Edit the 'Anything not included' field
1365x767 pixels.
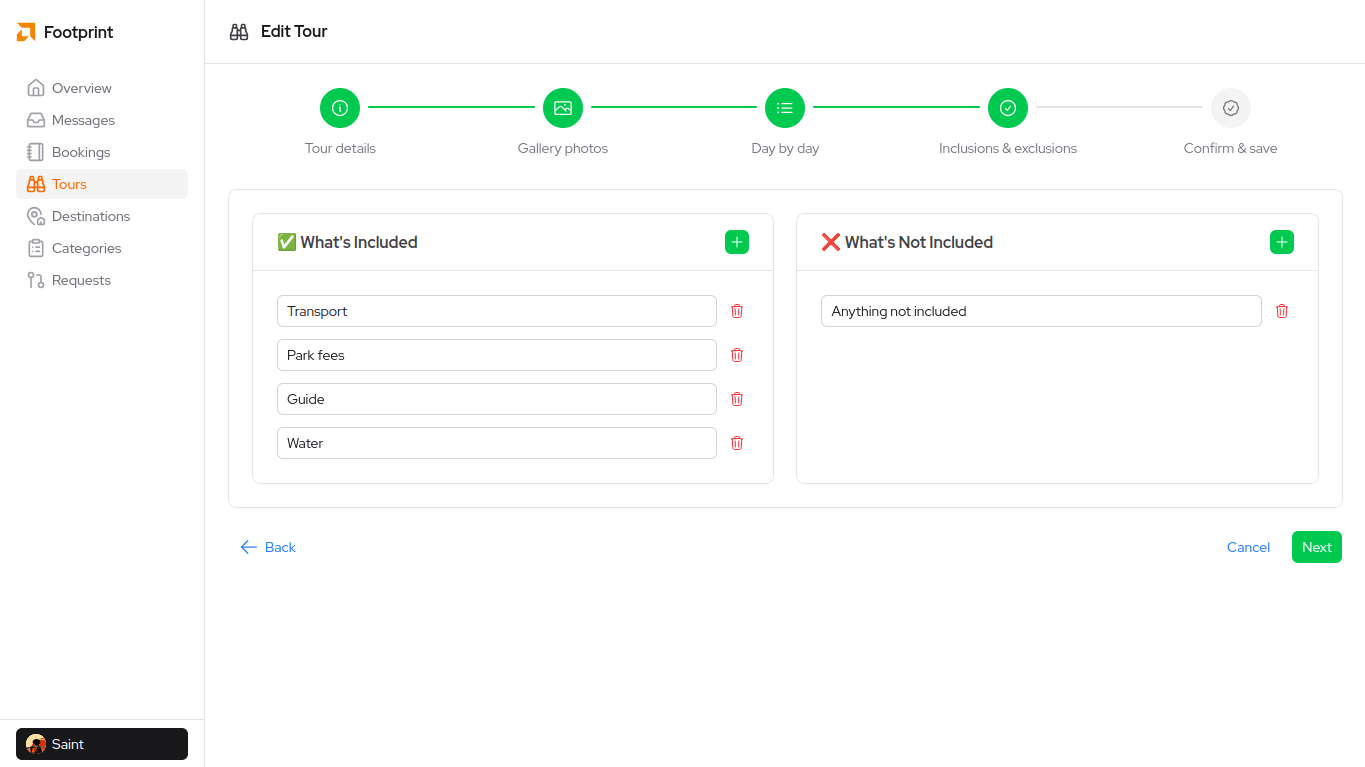click(x=1041, y=311)
